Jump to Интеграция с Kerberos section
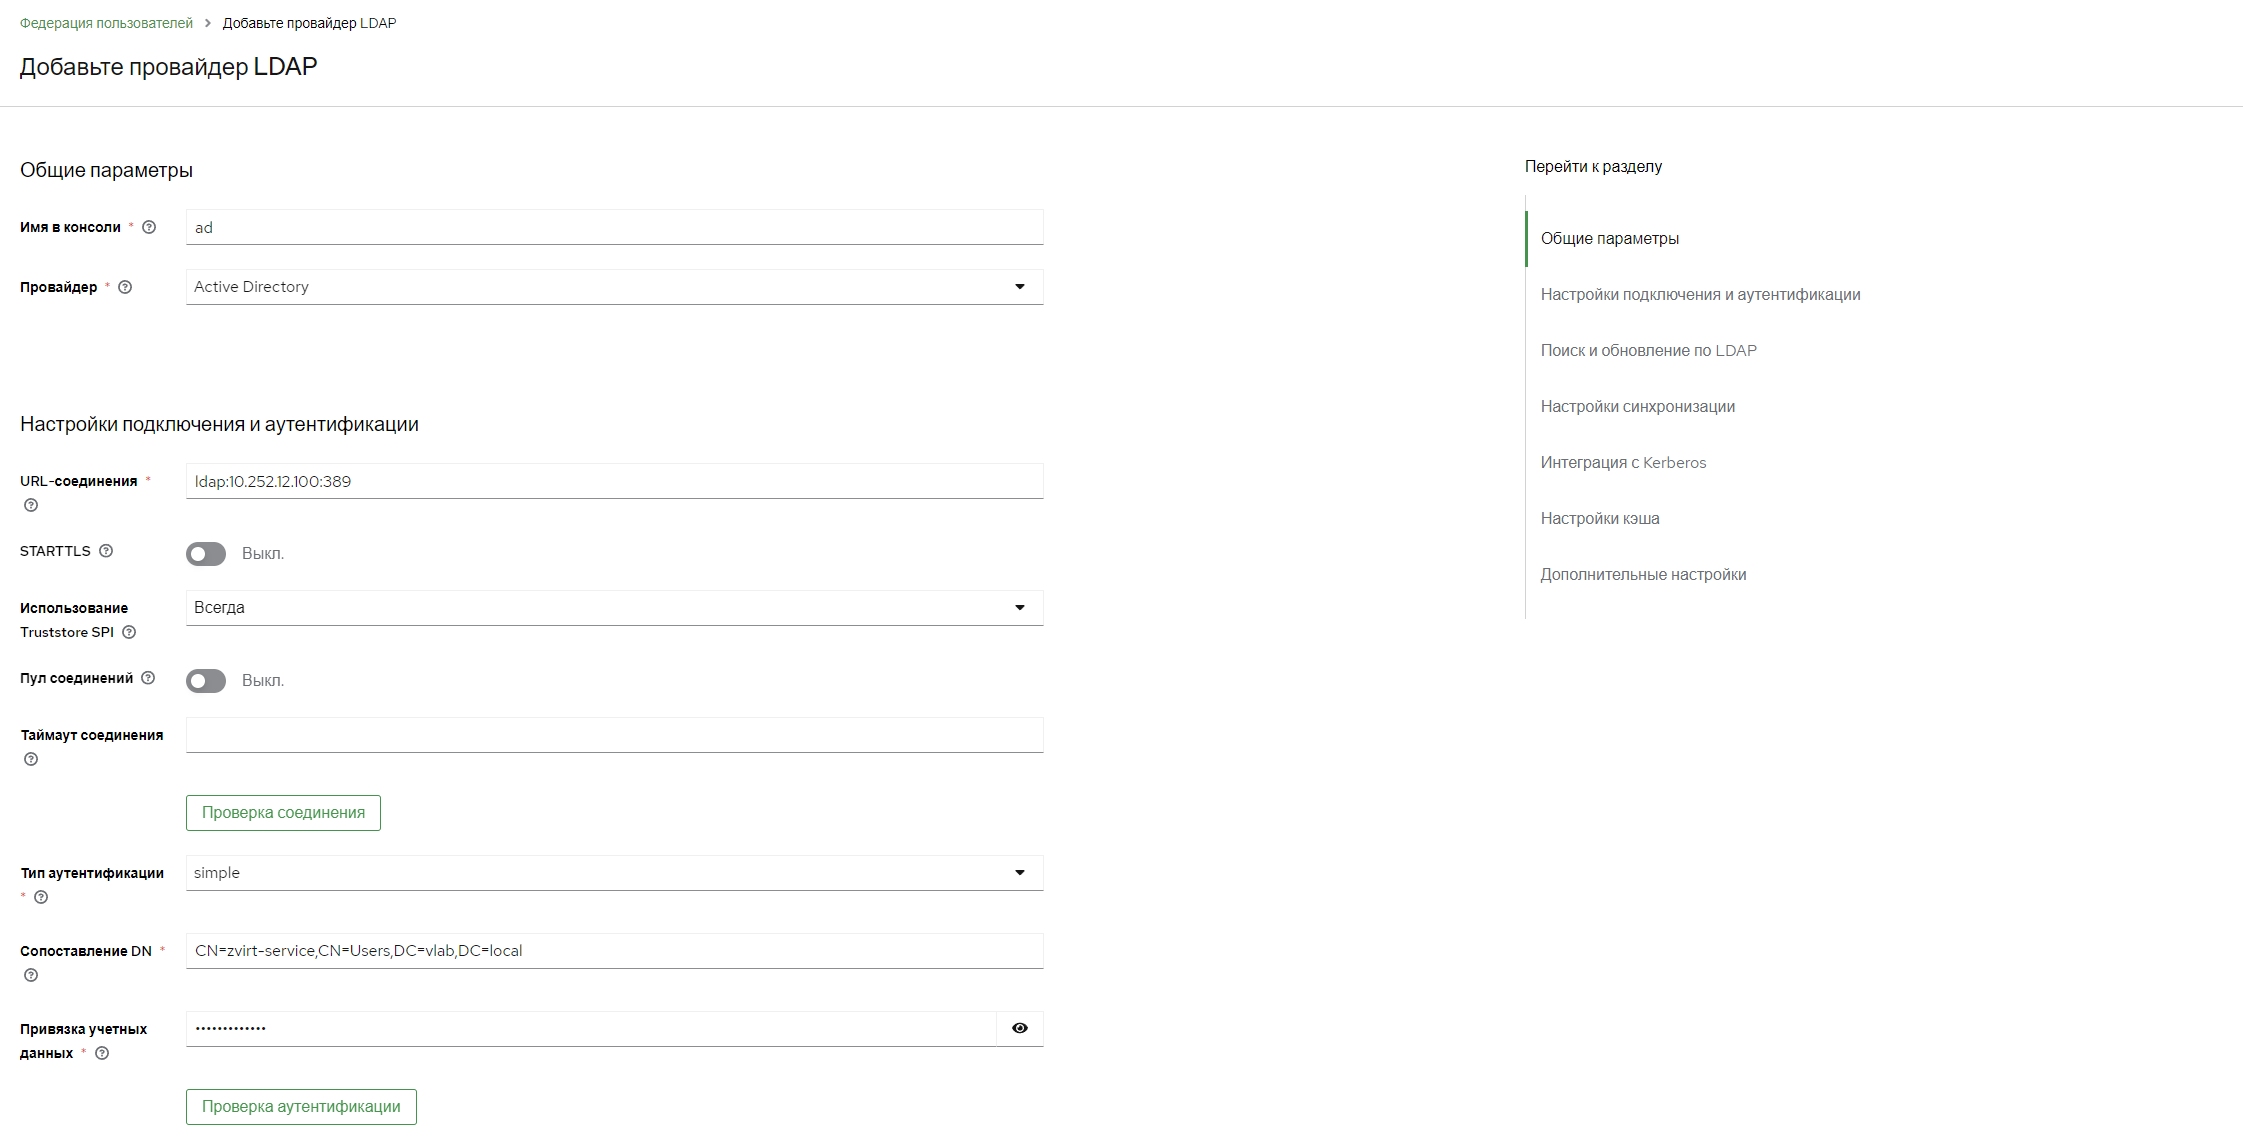 (x=1623, y=462)
